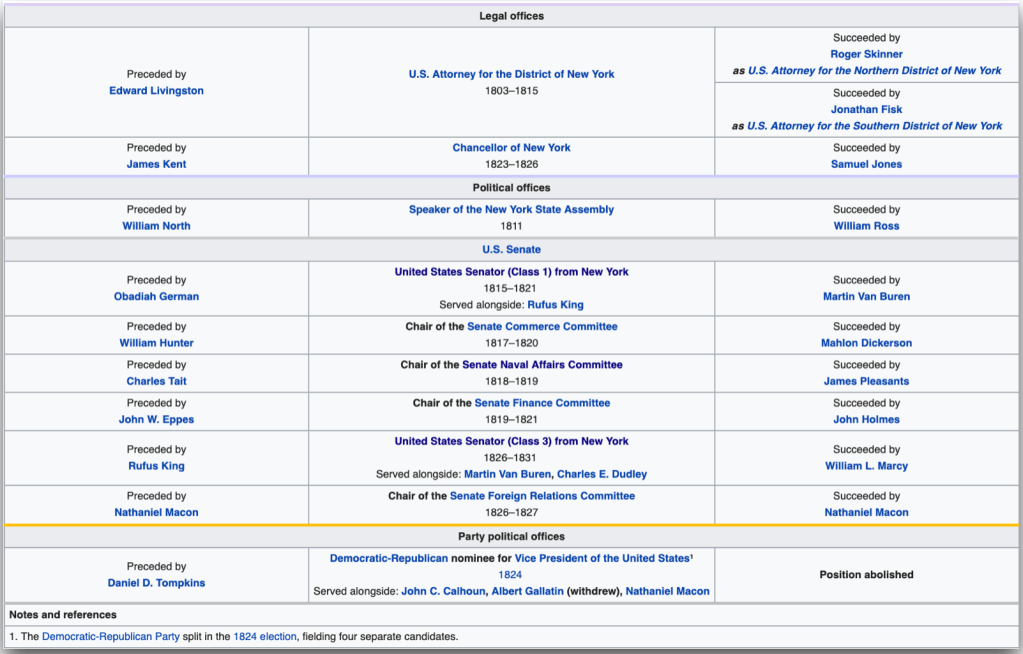
Task: Click the Samuel Jones successor link
Action: 866,164
